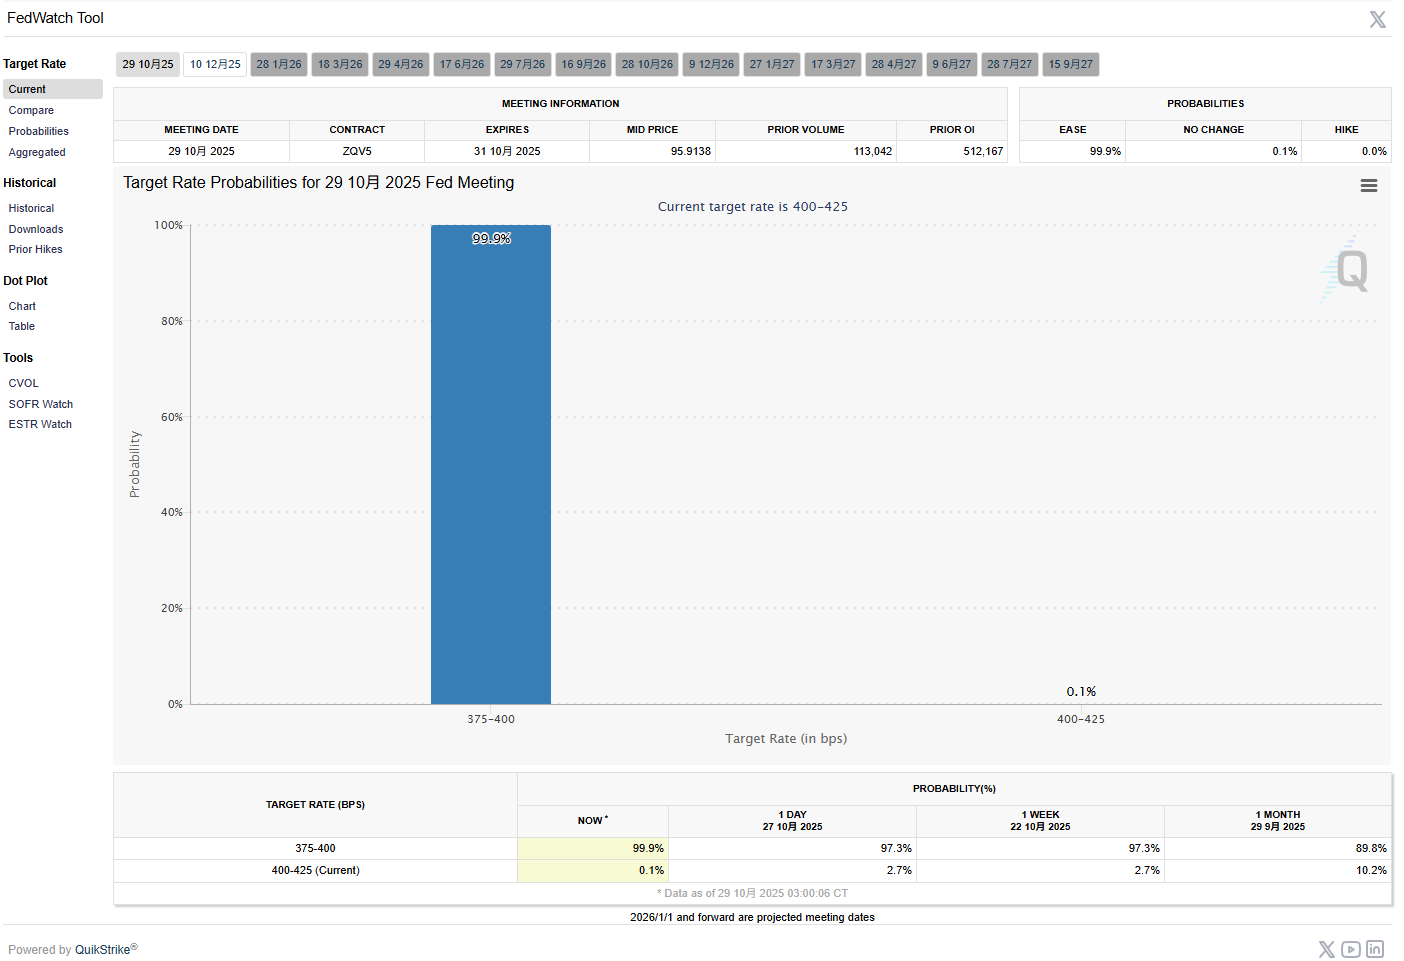This screenshot has height=961, width=1404.
Task: Click the footer X share icon
Action: 1326,950
